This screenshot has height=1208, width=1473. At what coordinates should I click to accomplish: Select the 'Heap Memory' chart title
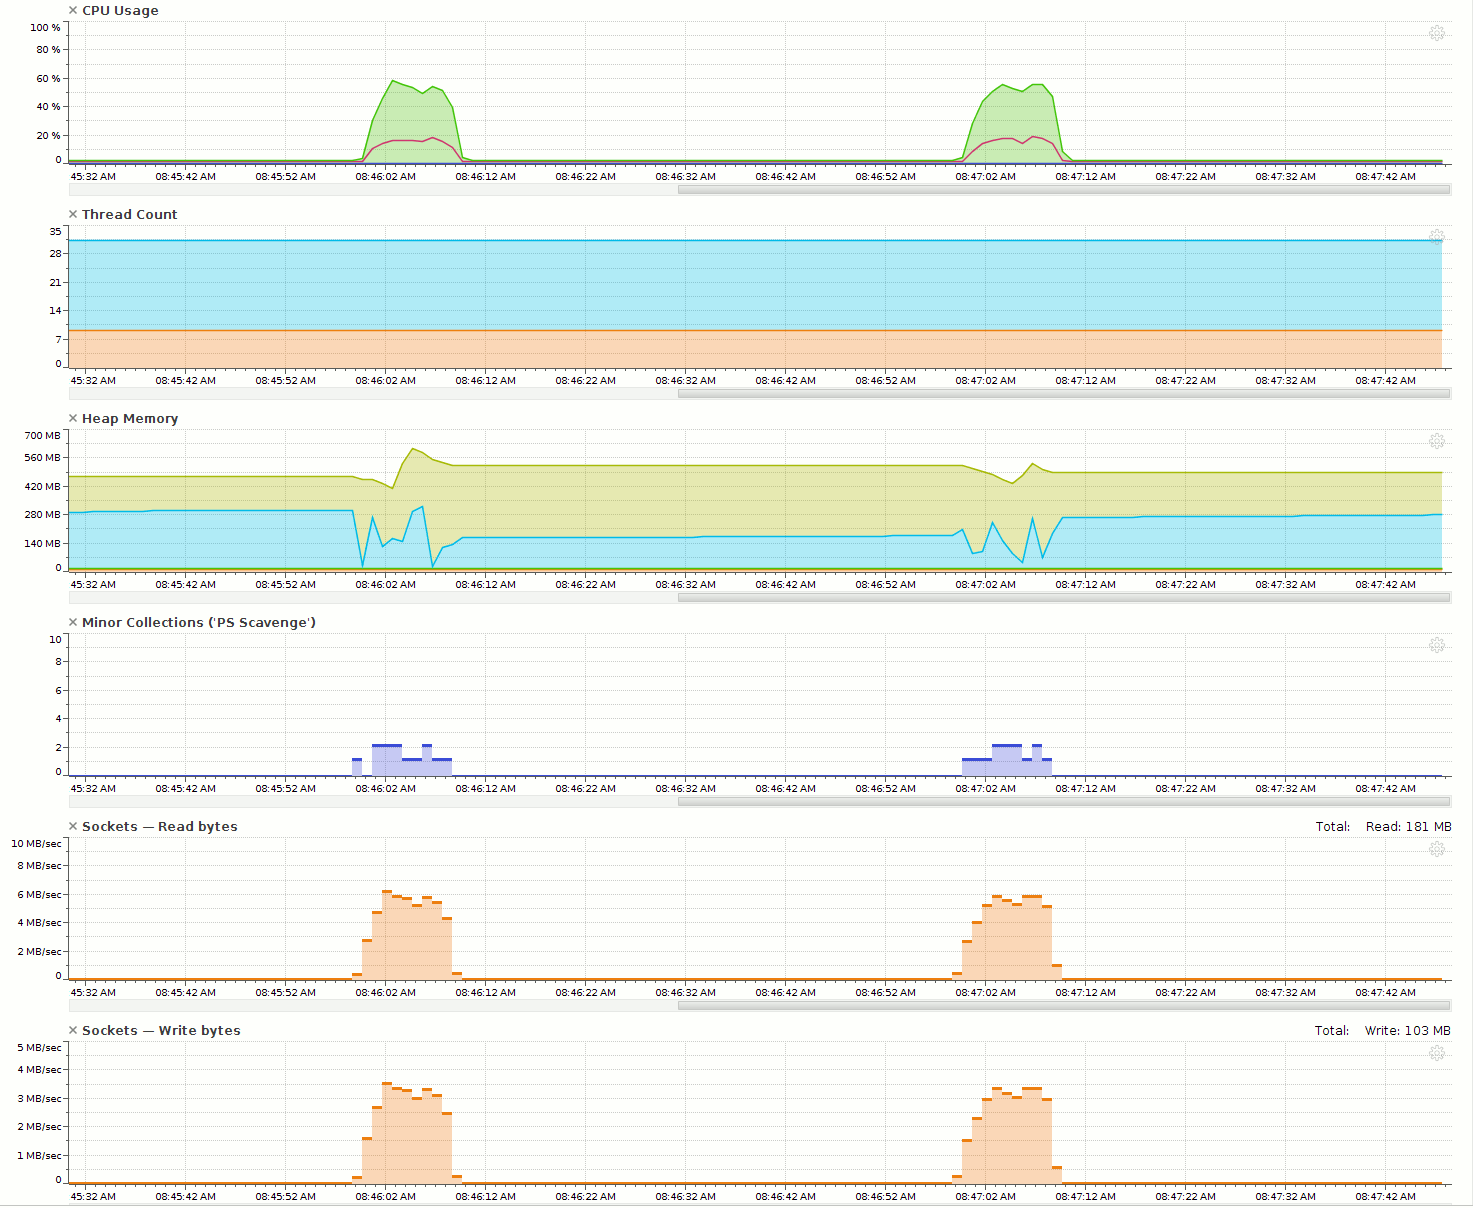click(130, 418)
